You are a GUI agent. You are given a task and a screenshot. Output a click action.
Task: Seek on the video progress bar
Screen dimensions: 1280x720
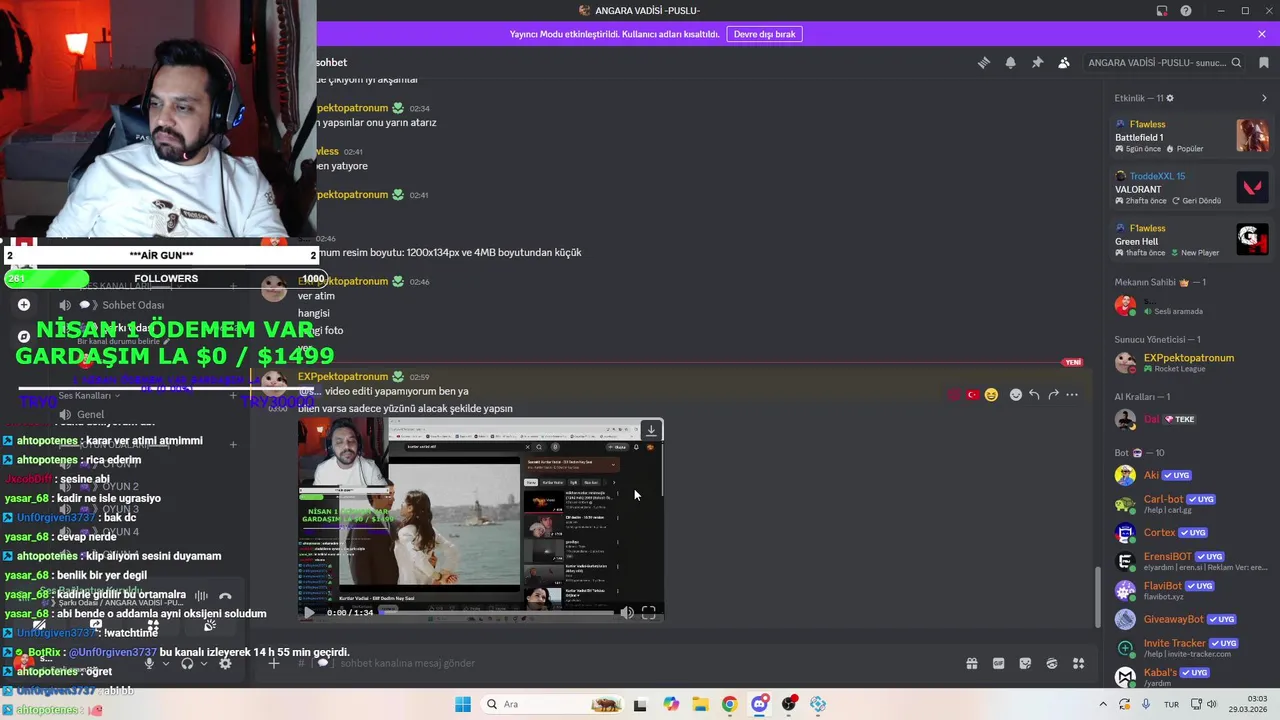pos(496,612)
